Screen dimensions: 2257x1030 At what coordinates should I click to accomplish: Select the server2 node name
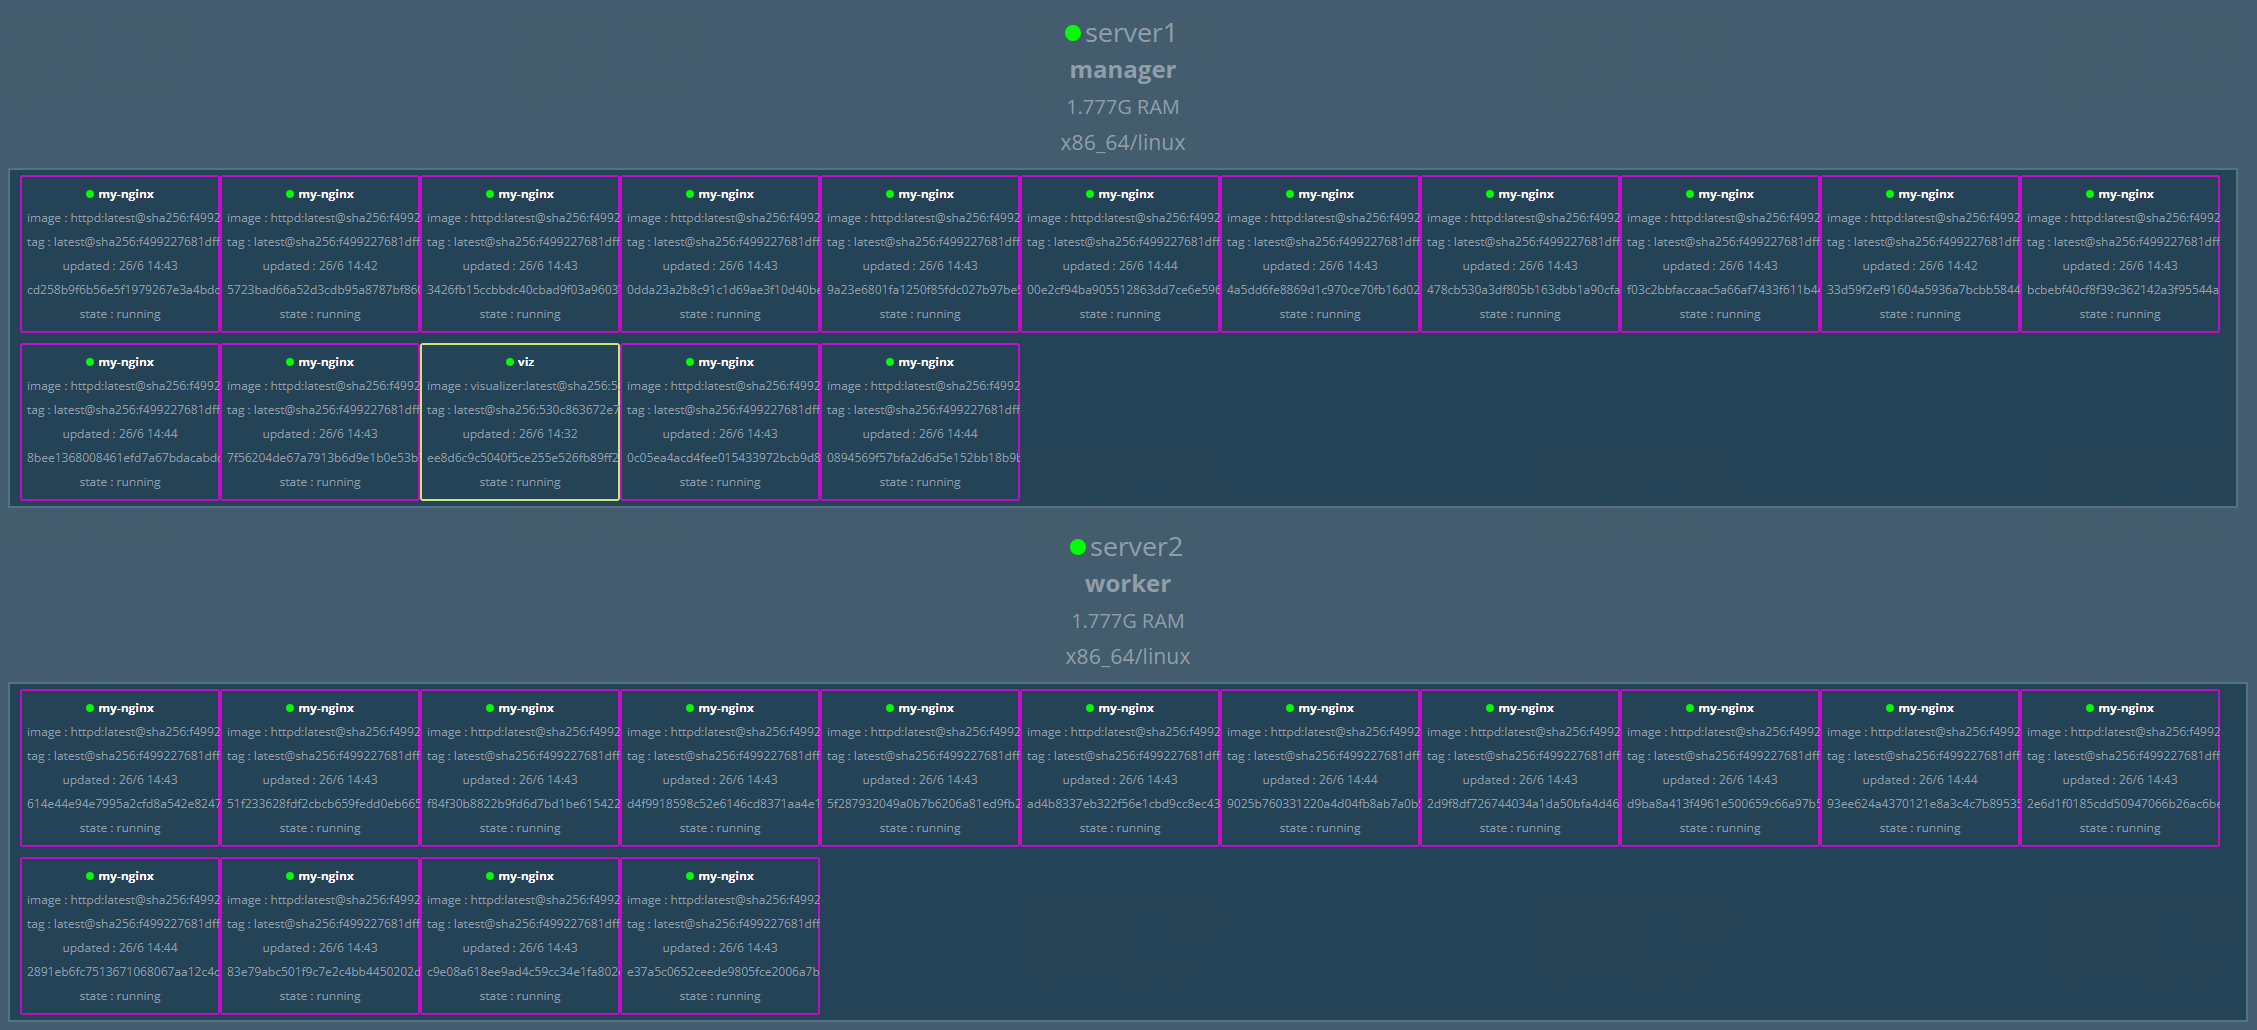coord(1136,547)
